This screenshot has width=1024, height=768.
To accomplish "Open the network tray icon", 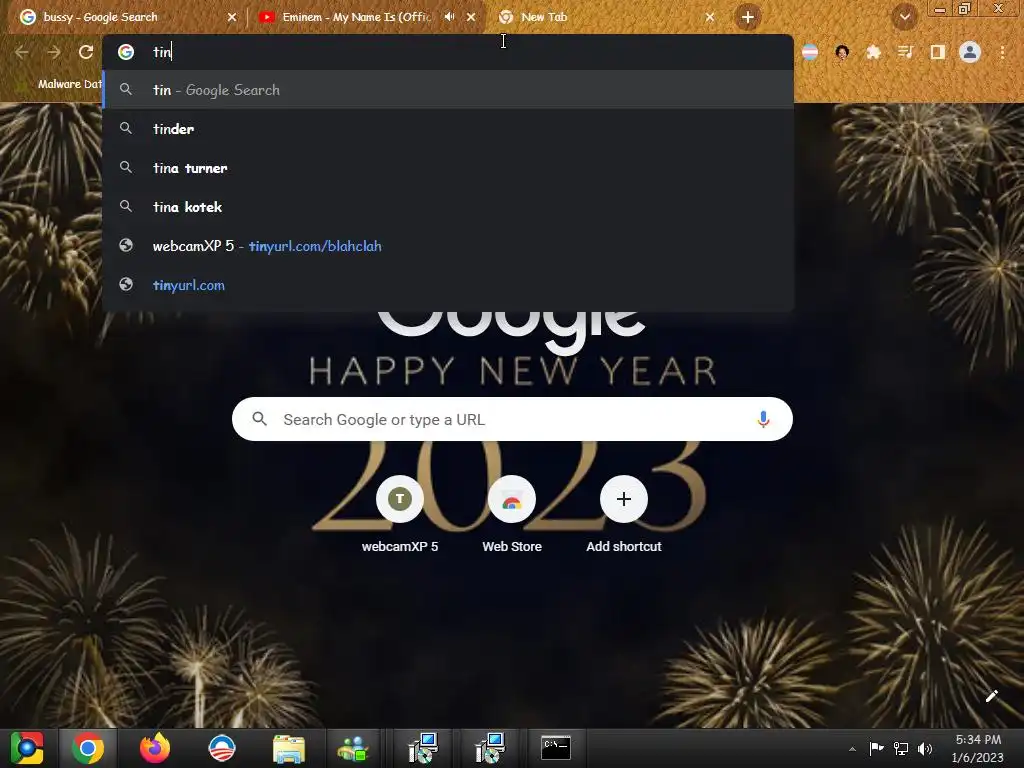I will [901, 748].
